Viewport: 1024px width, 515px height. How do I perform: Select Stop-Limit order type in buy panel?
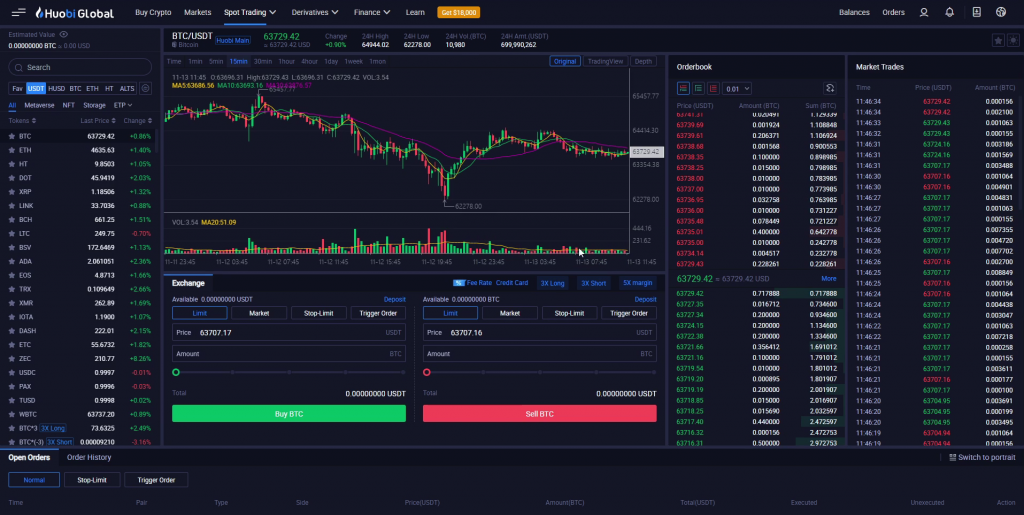coord(318,313)
